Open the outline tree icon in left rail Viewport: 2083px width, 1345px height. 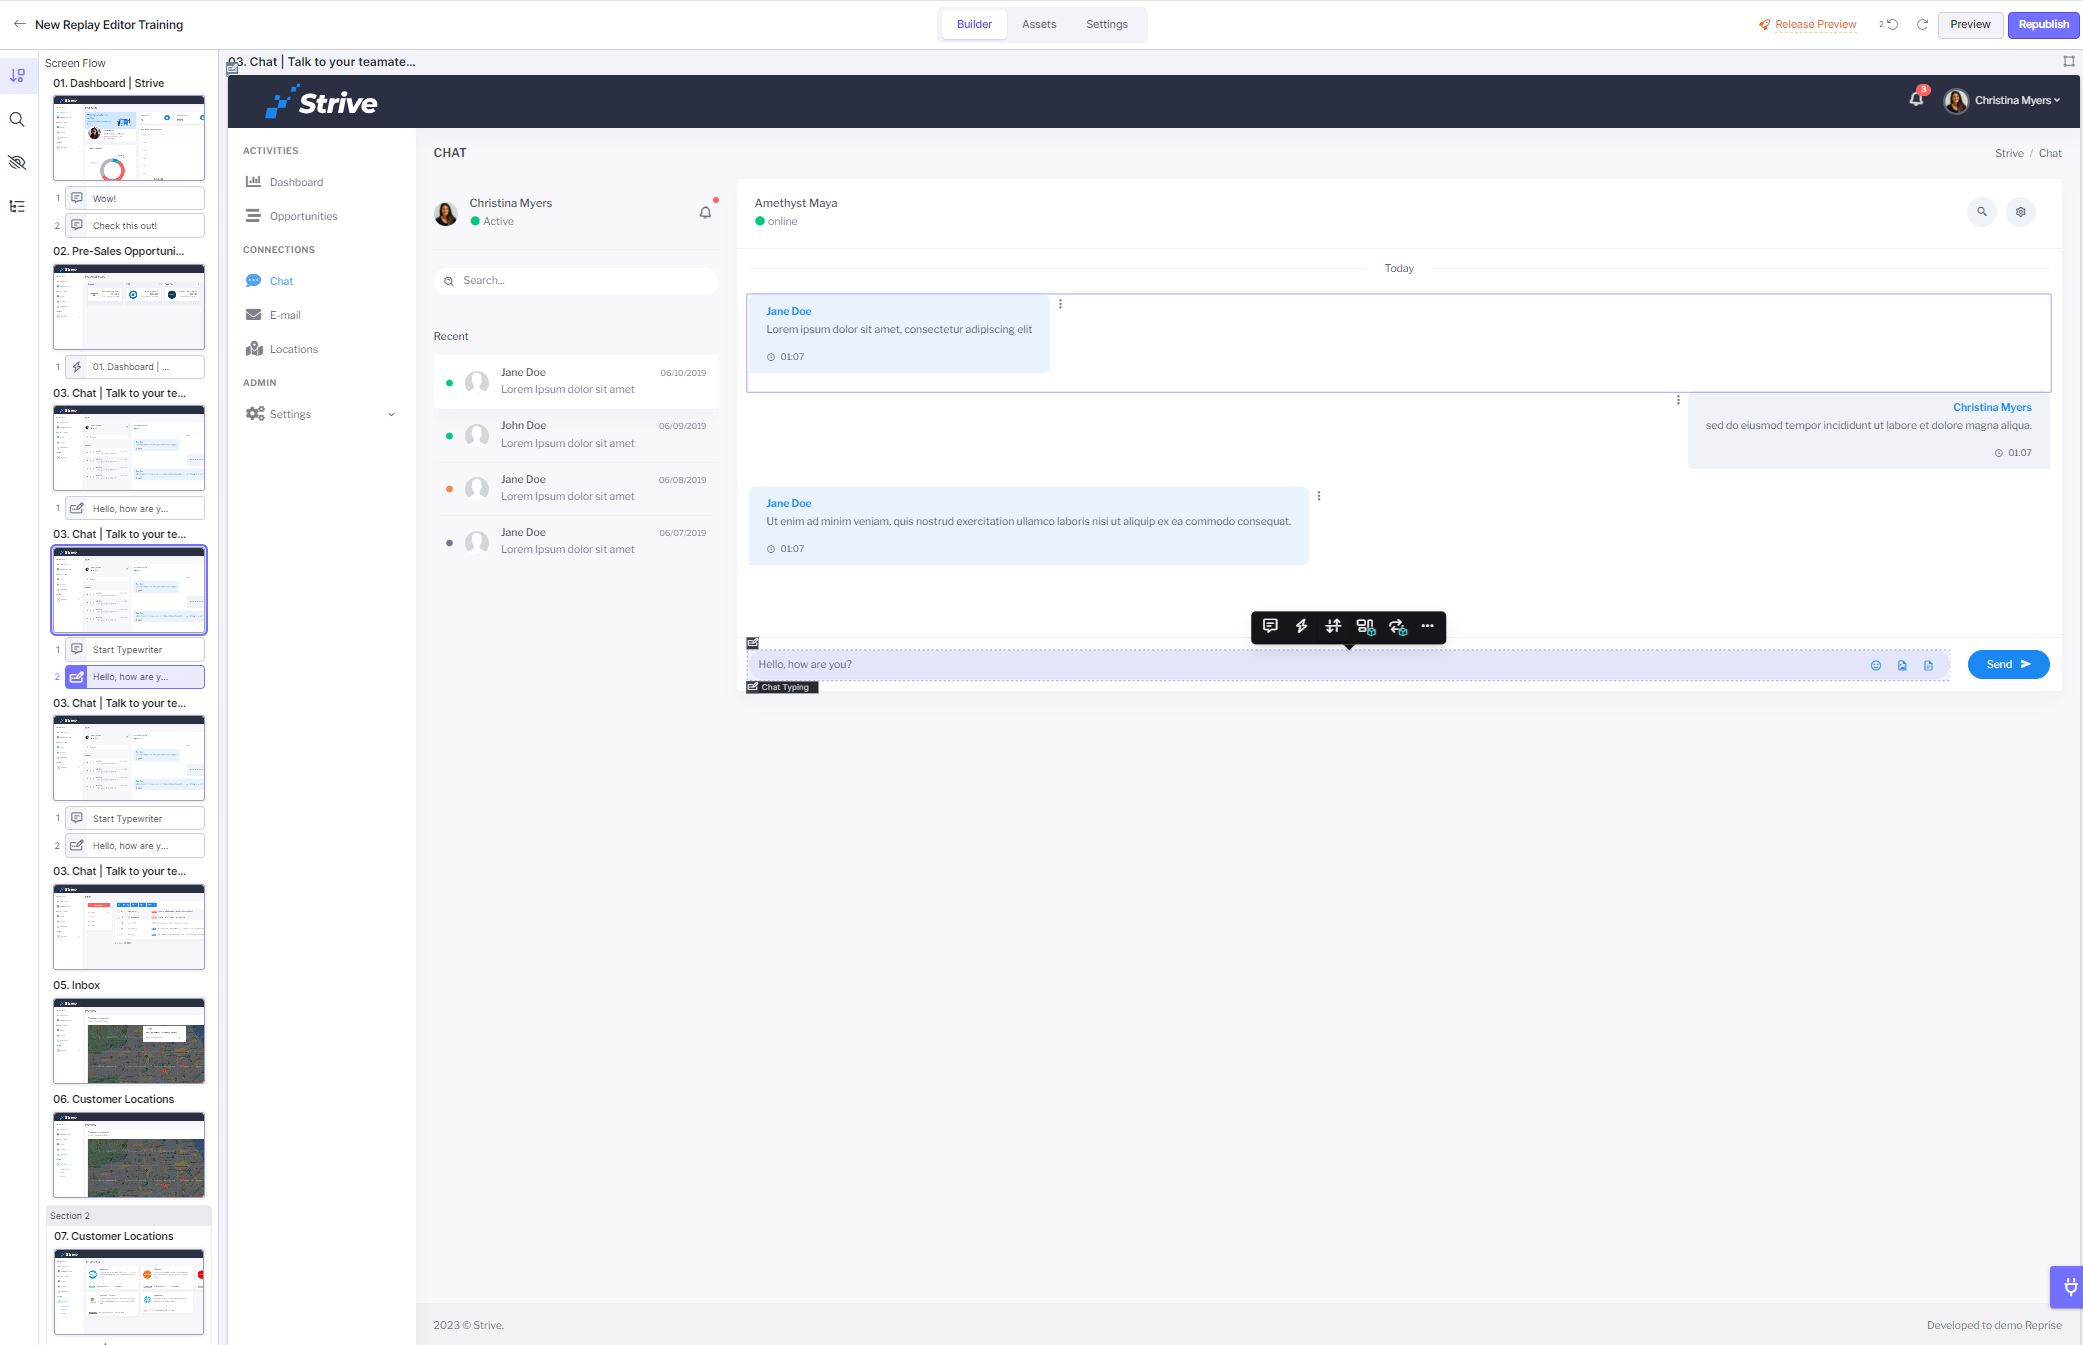[x=17, y=206]
